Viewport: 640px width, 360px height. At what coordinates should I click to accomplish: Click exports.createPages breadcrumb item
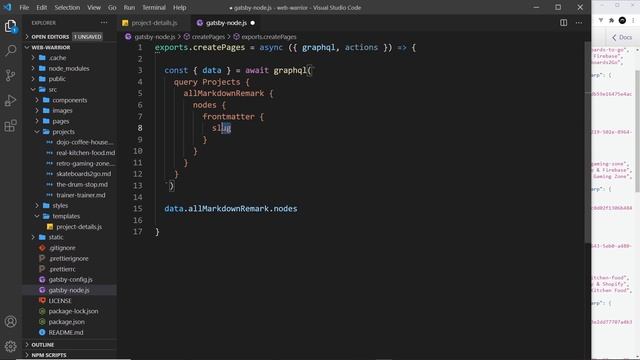point(264,37)
